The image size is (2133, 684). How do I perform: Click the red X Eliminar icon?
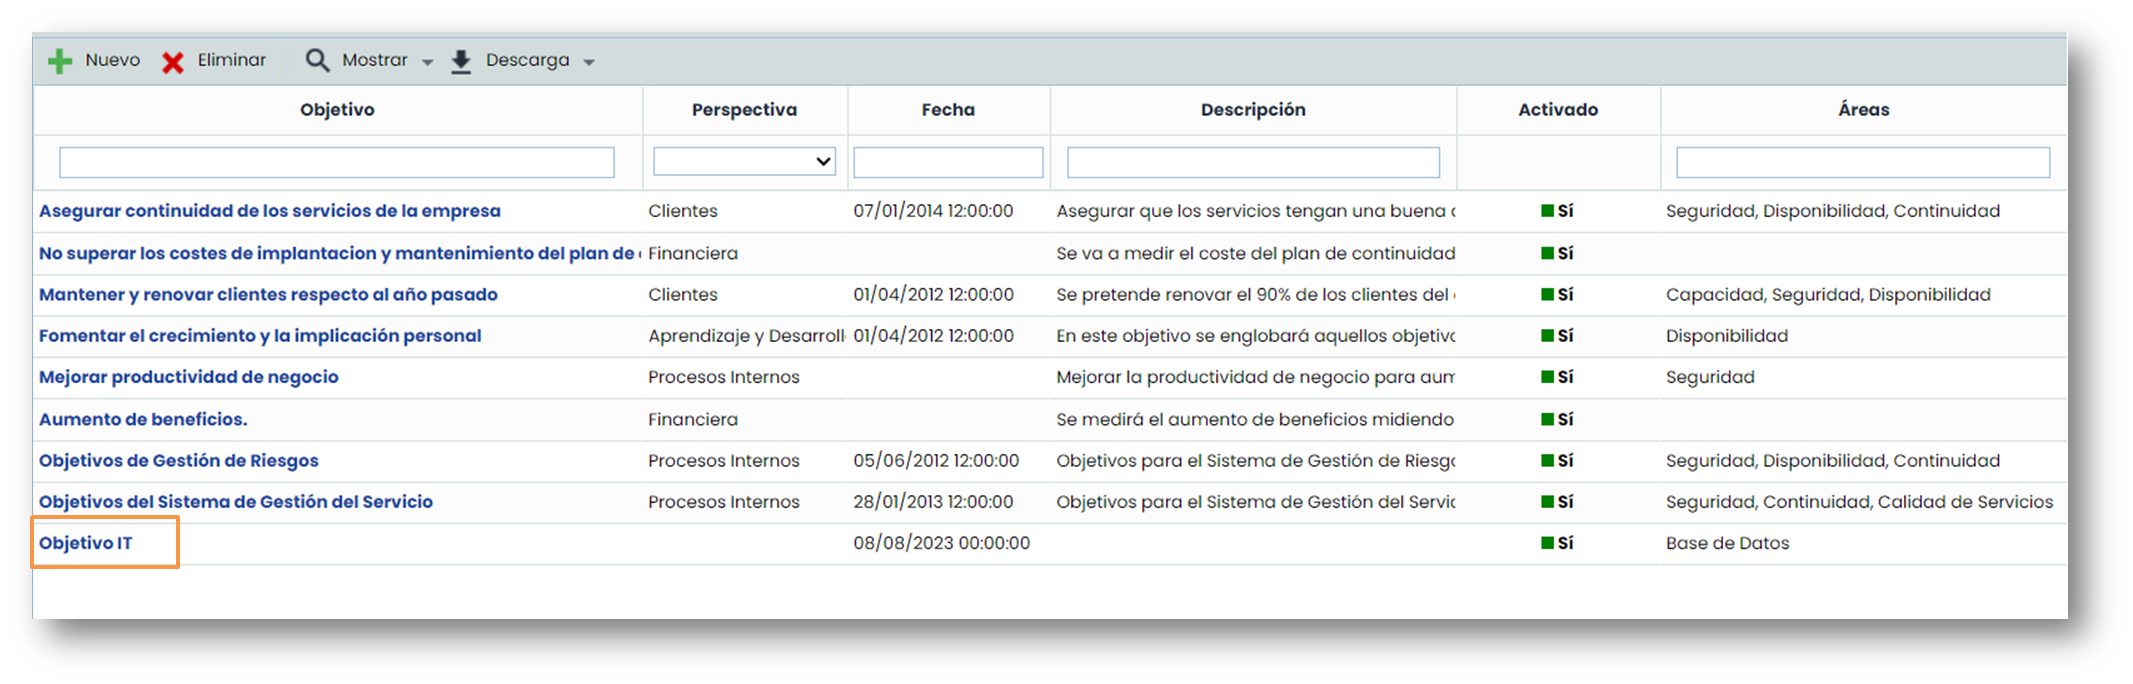[173, 62]
